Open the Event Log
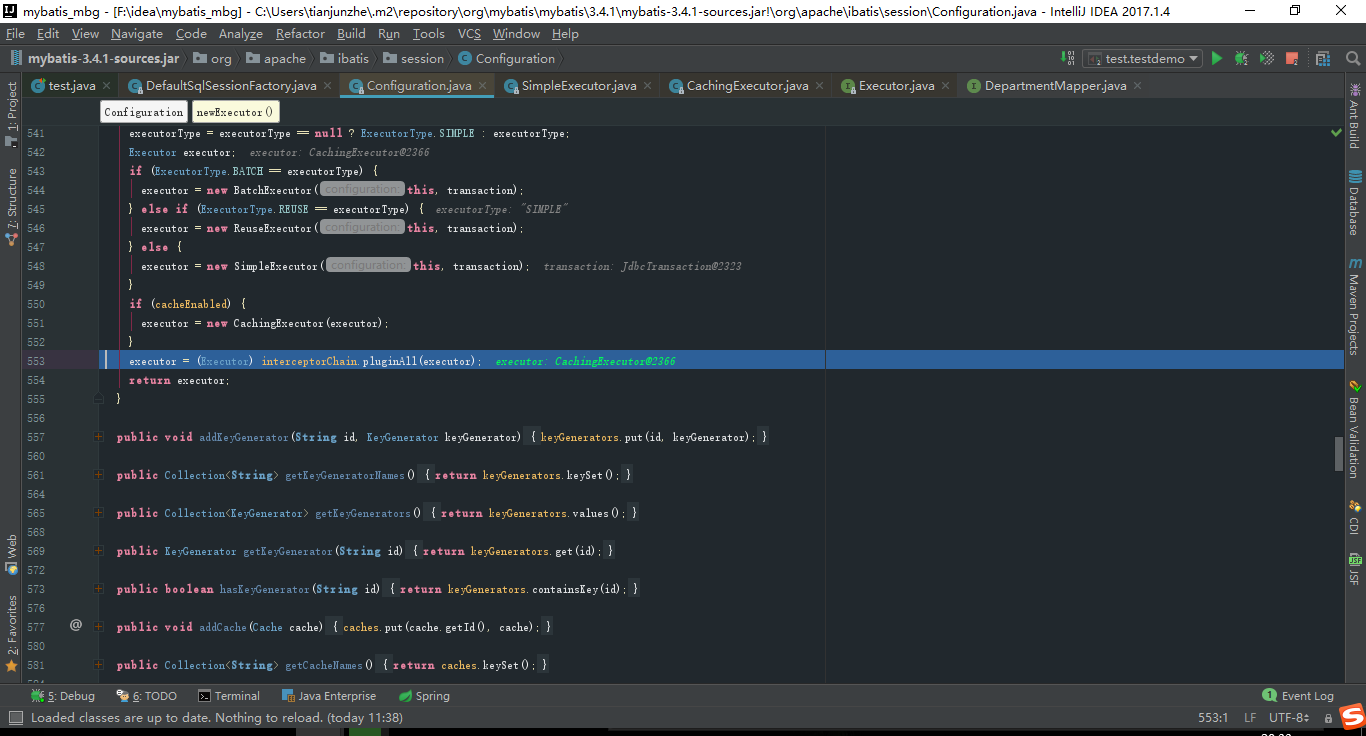This screenshot has width=1366, height=736. coord(1298,695)
